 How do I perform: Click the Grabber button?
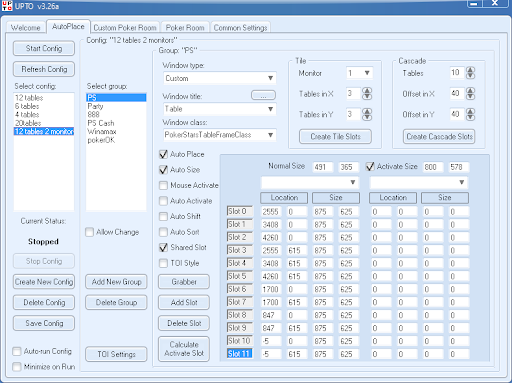click(x=184, y=282)
